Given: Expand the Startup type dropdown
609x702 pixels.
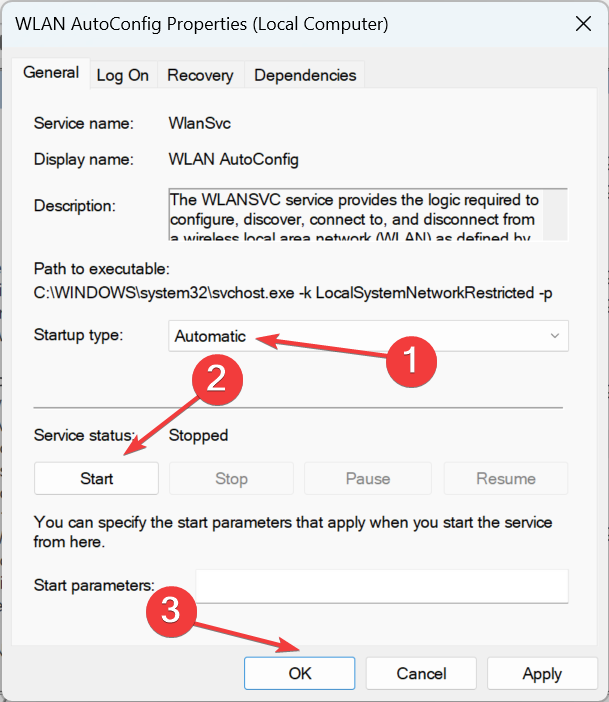Looking at the screenshot, I should point(368,336).
